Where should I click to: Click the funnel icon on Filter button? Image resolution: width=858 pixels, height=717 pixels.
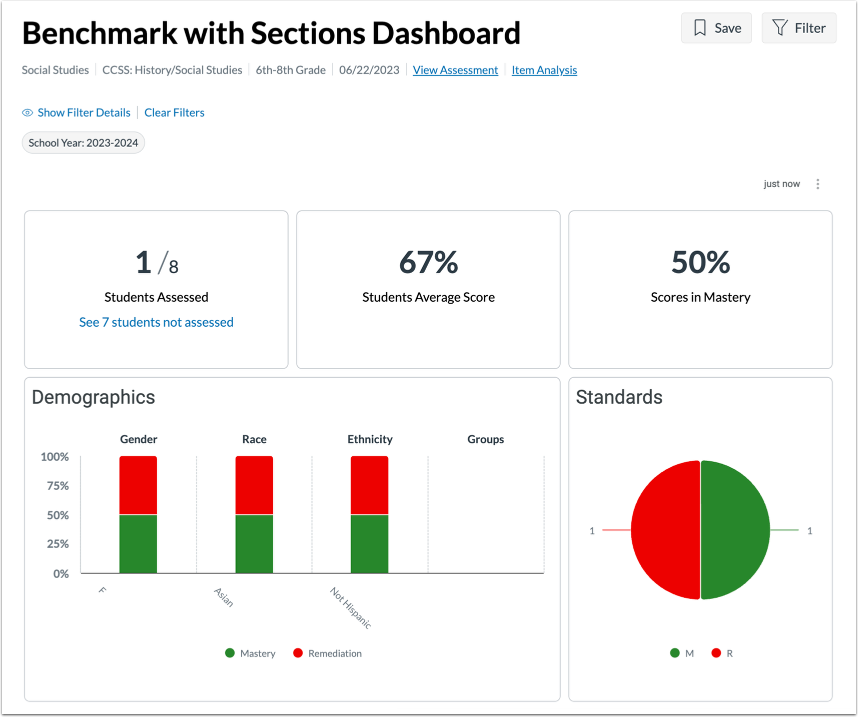779,28
